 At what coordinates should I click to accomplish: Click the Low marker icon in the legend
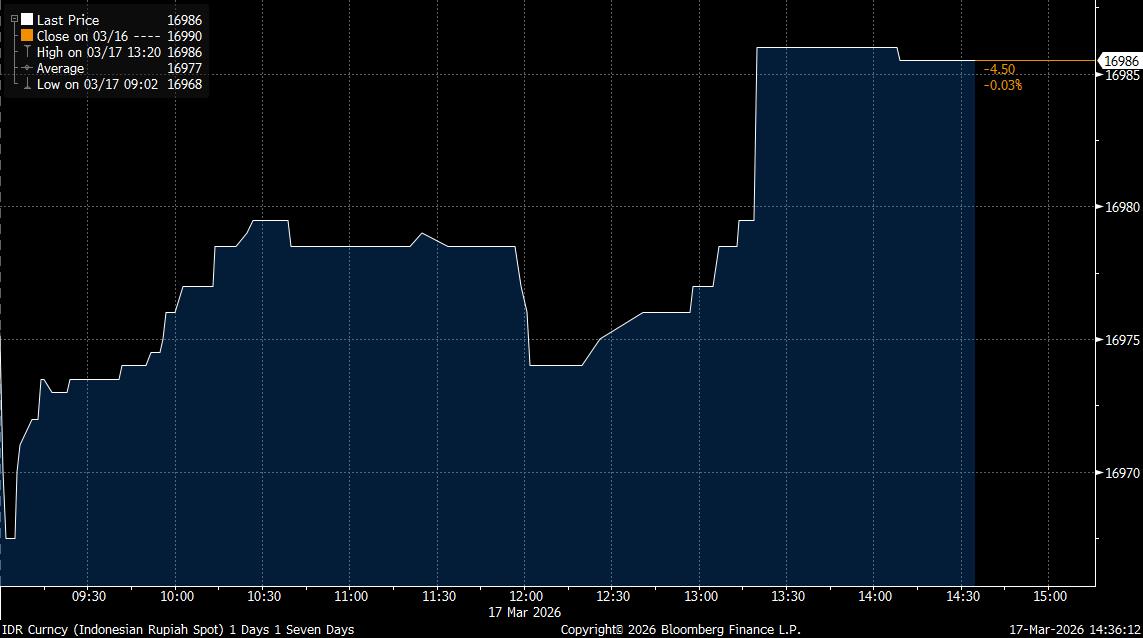(x=27, y=85)
